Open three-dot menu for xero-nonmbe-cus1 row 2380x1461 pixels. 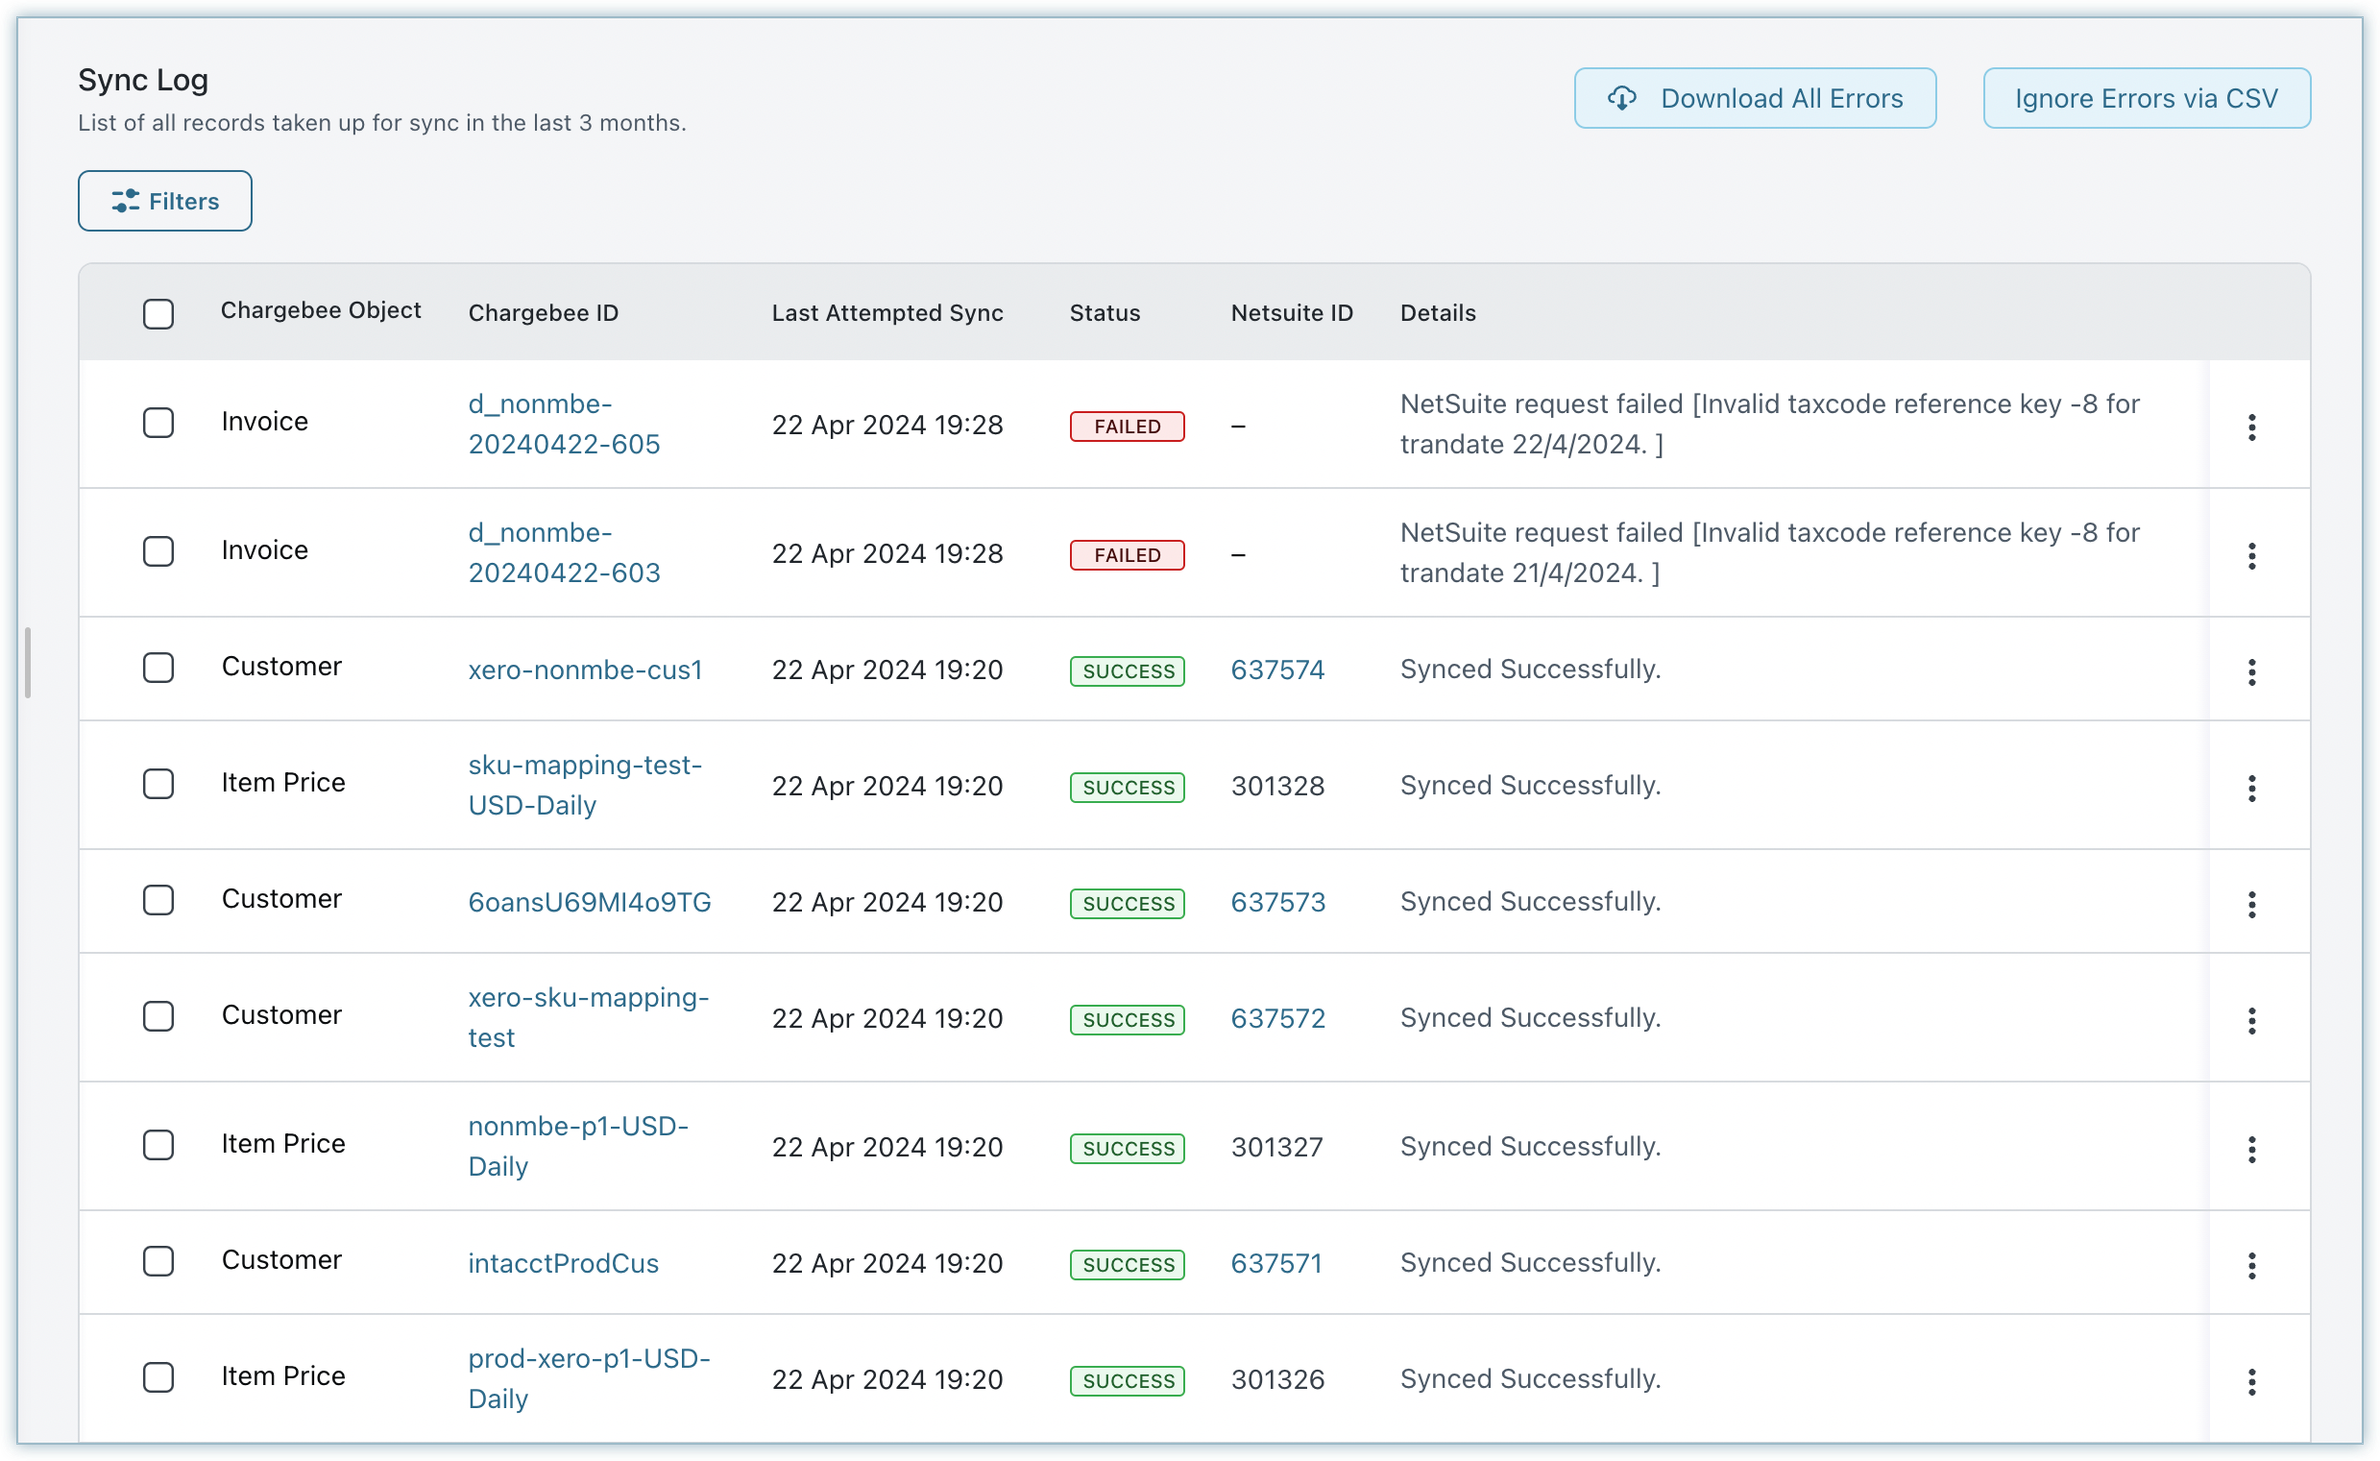[2251, 672]
